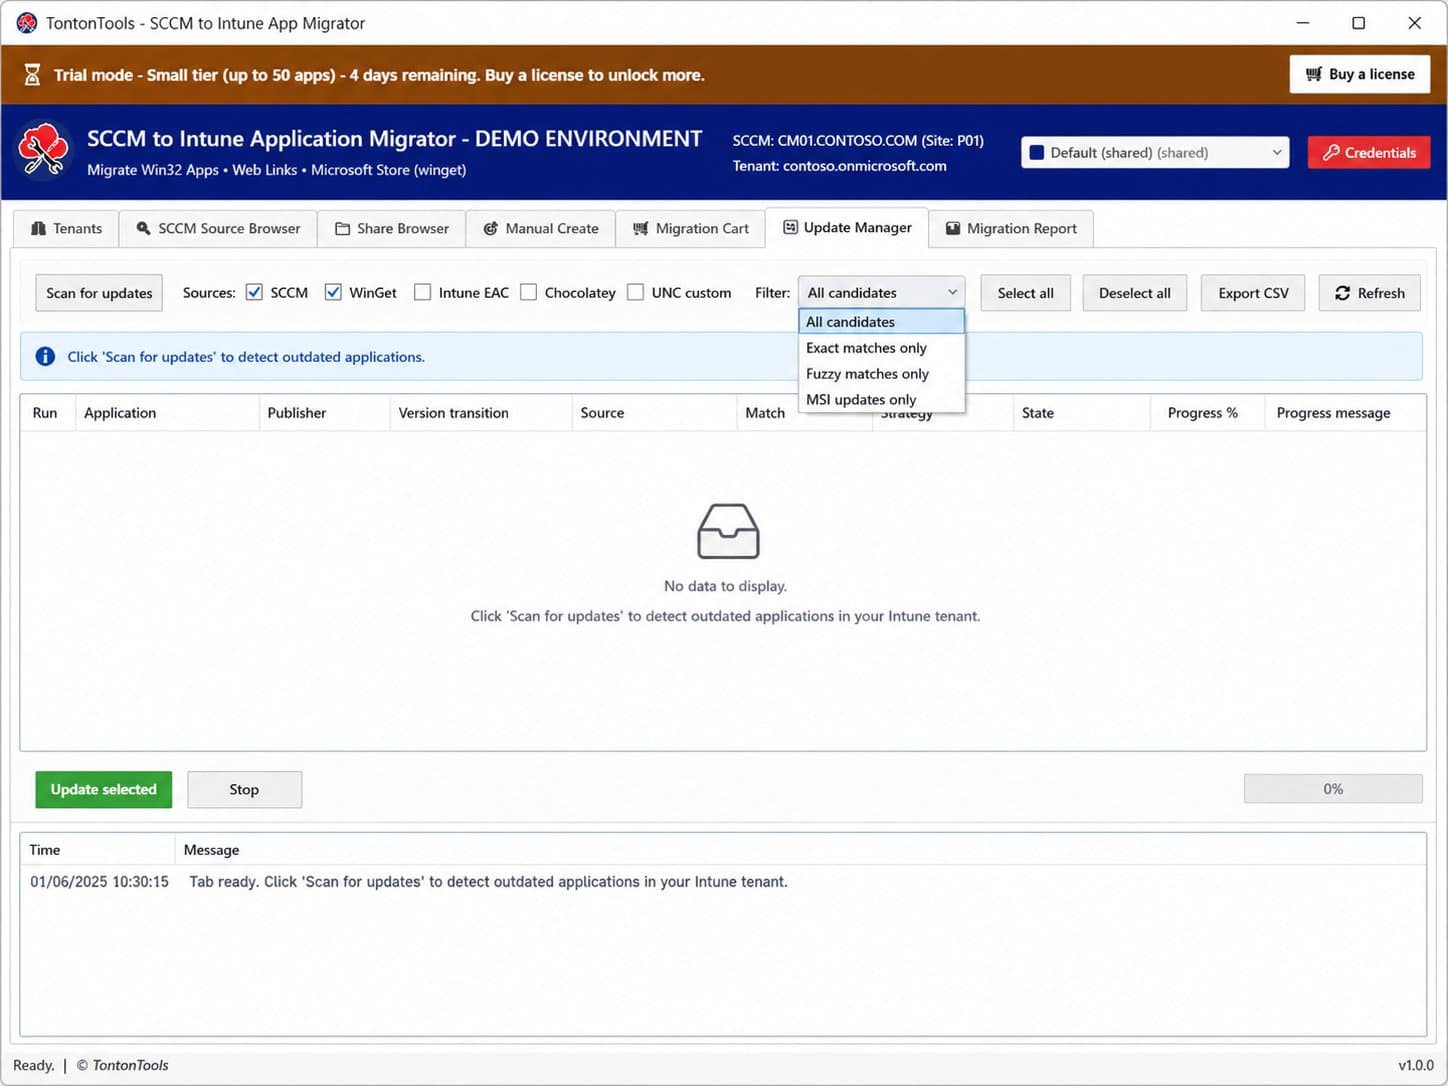
Task: Open the Migration Report tab
Action: [1011, 228]
